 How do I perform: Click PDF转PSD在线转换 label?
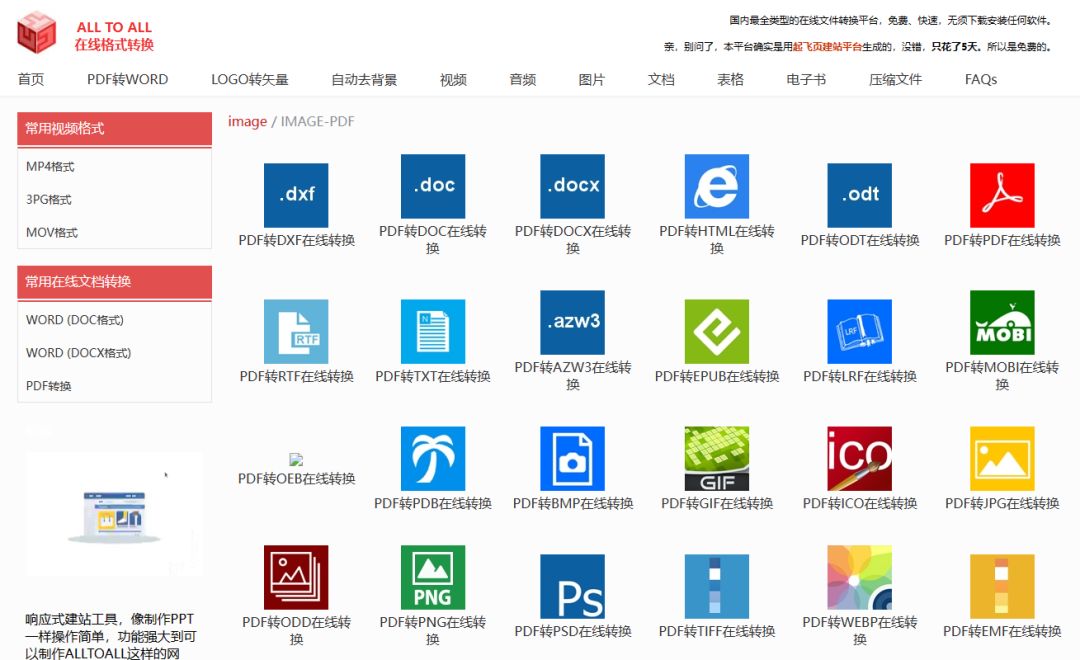coord(572,631)
